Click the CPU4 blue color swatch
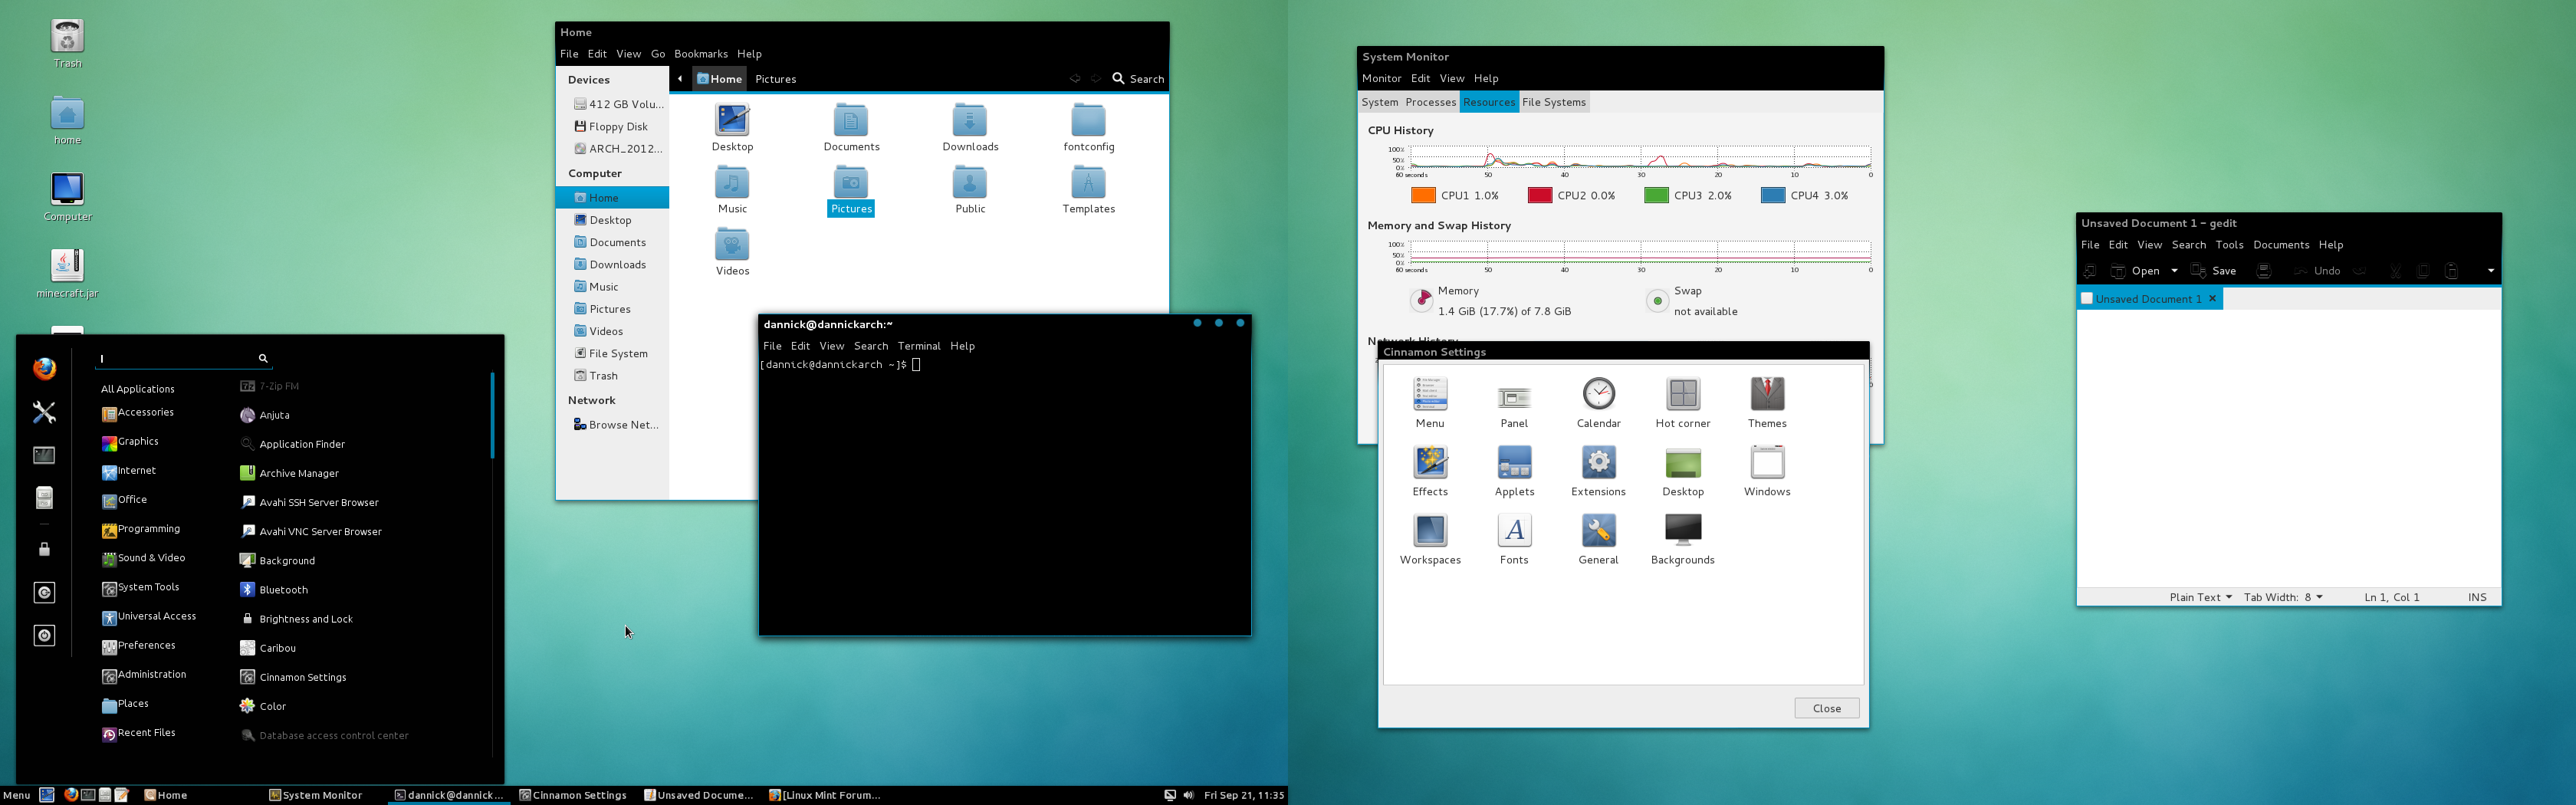2576x805 pixels. pyautogui.click(x=1772, y=196)
